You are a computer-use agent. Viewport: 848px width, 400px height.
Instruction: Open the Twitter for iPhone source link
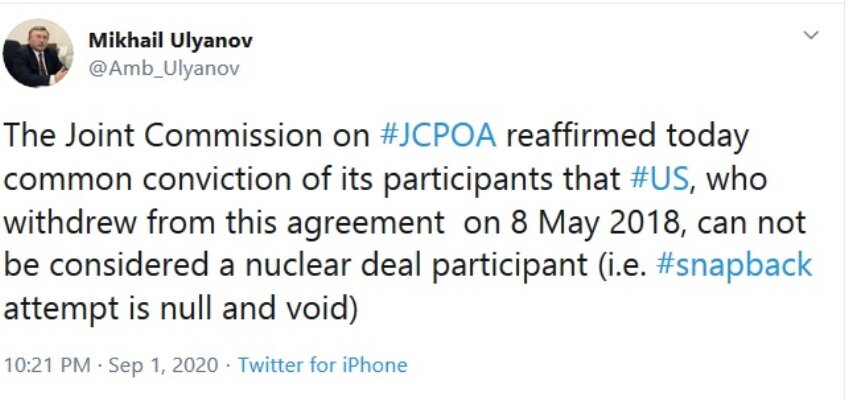pyautogui.click(x=322, y=365)
